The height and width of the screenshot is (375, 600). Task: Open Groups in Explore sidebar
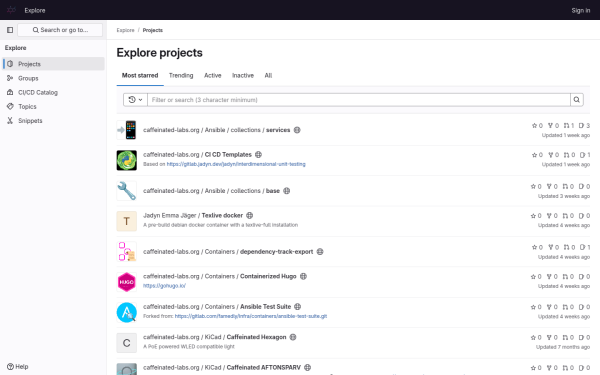[x=54, y=78]
